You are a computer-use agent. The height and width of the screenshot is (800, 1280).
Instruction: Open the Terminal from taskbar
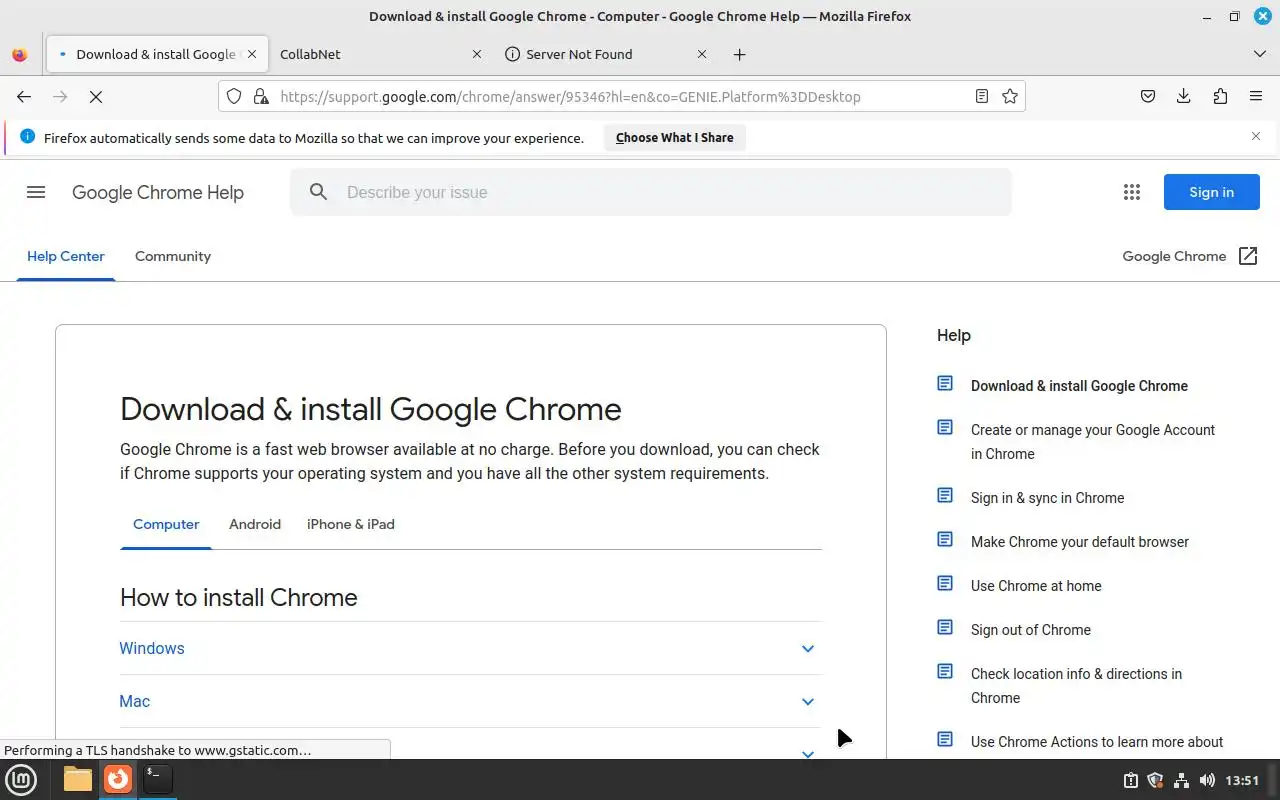click(x=157, y=779)
